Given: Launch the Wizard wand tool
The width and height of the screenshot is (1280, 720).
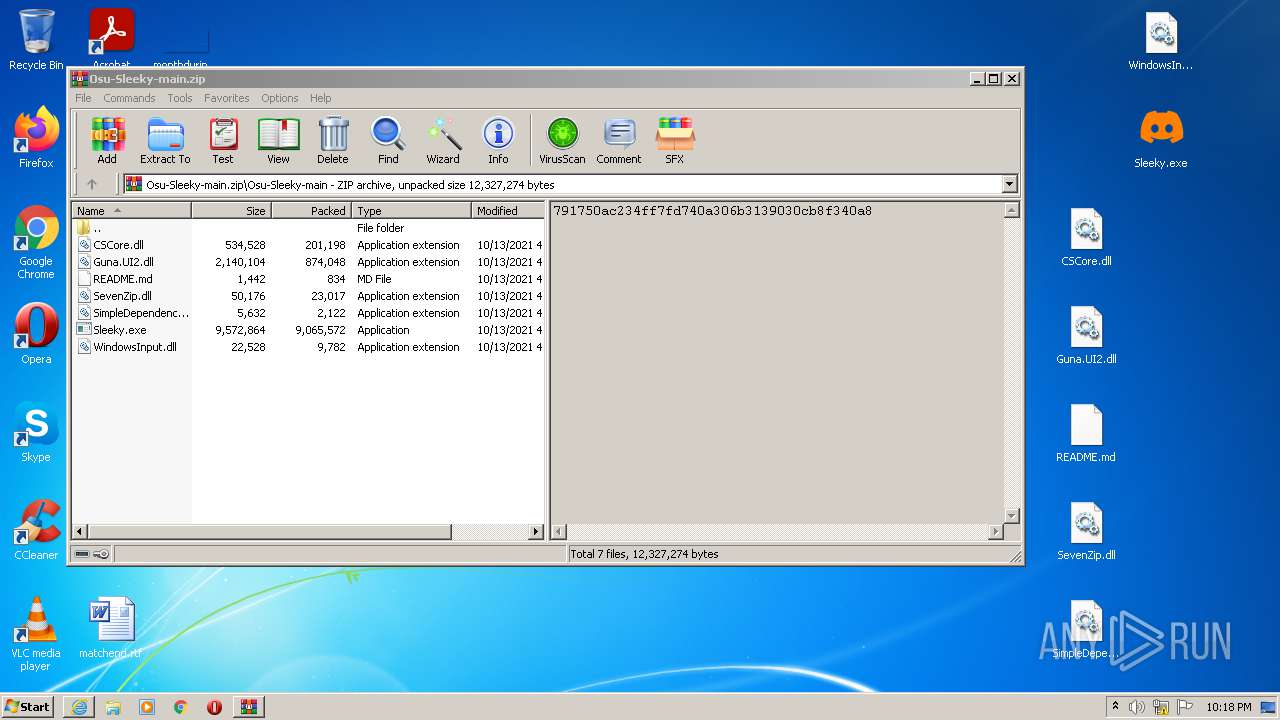Looking at the screenshot, I should click(443, 140).
